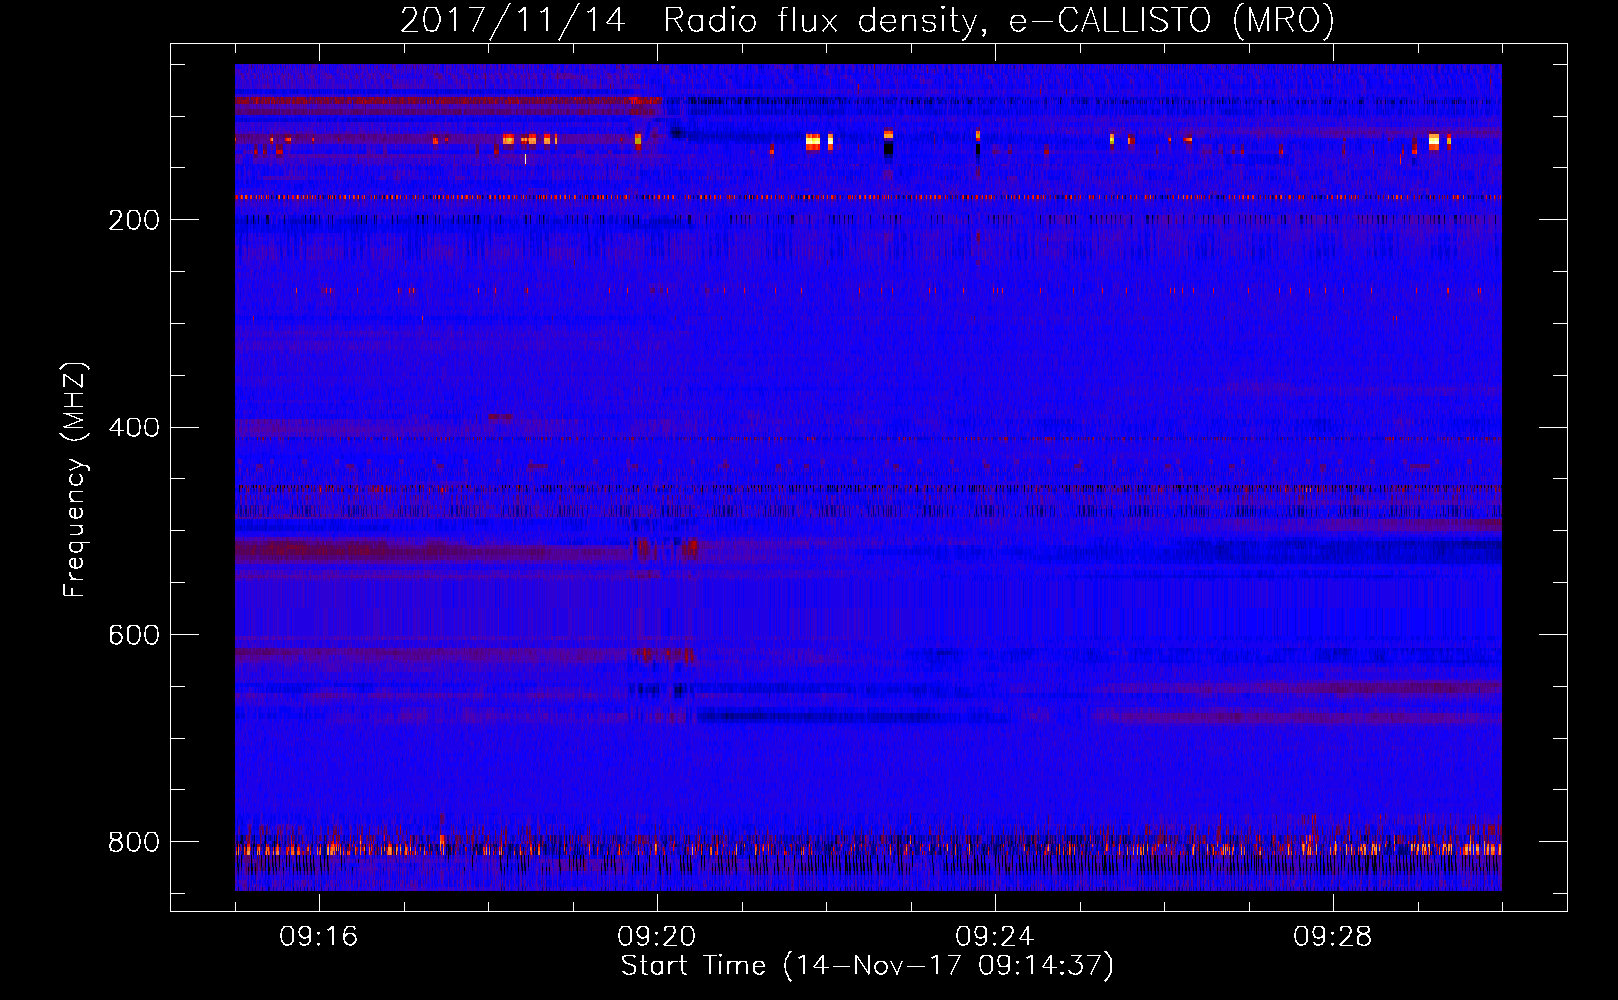
Task: Click the Start Time axis caption
Action: click(867, 966)
